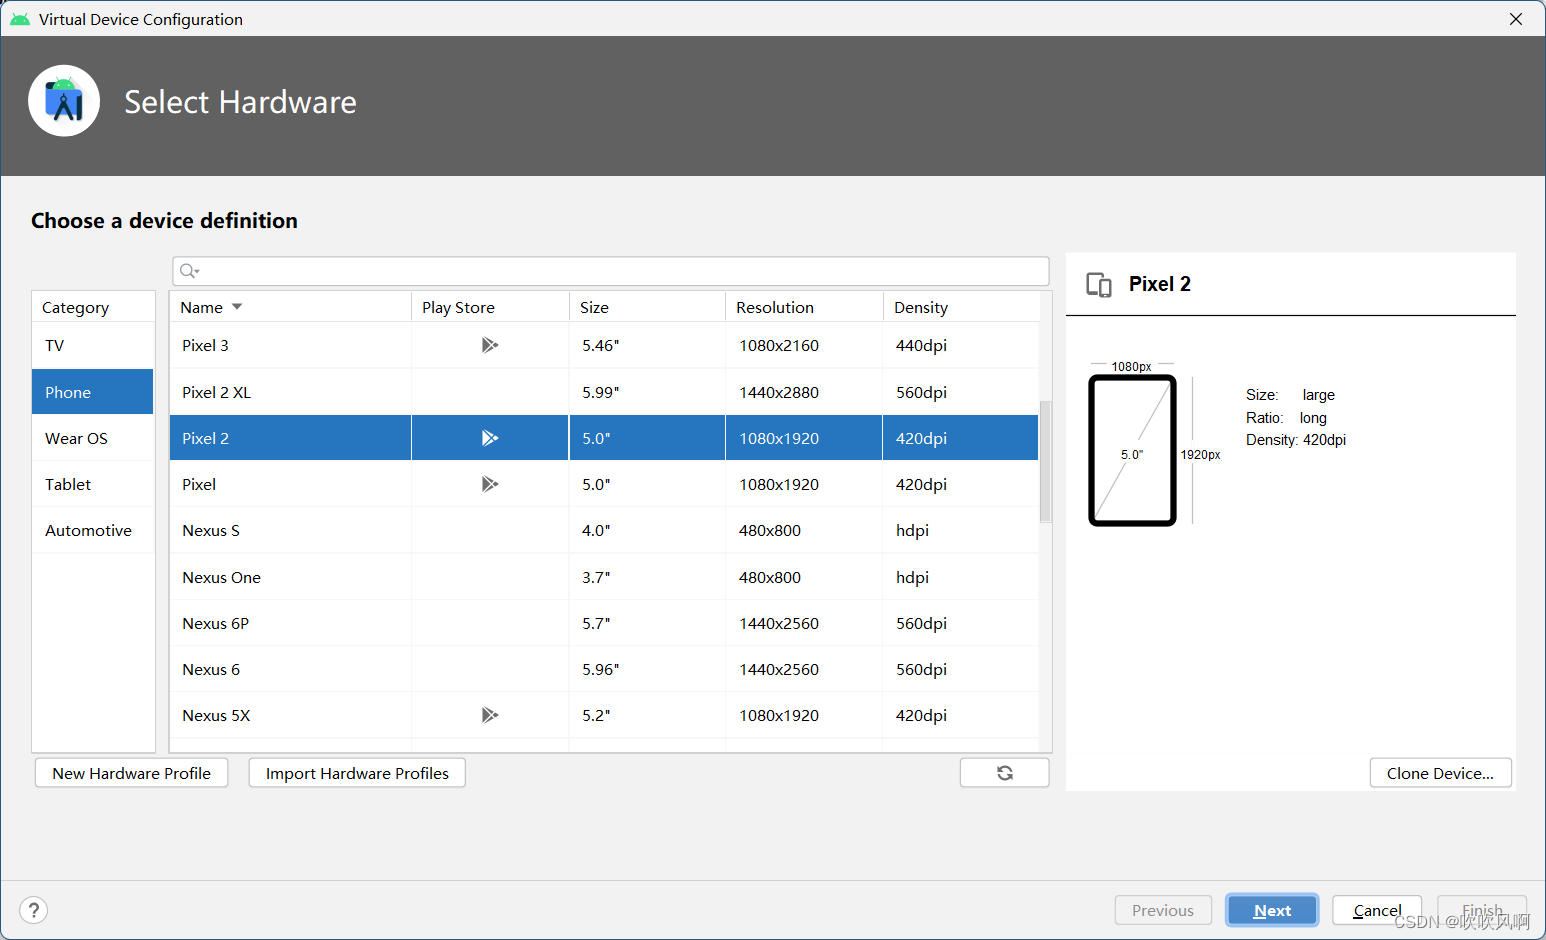Click the Density column header
This screenshot has width=1546, height=940.
pos(961,307)
